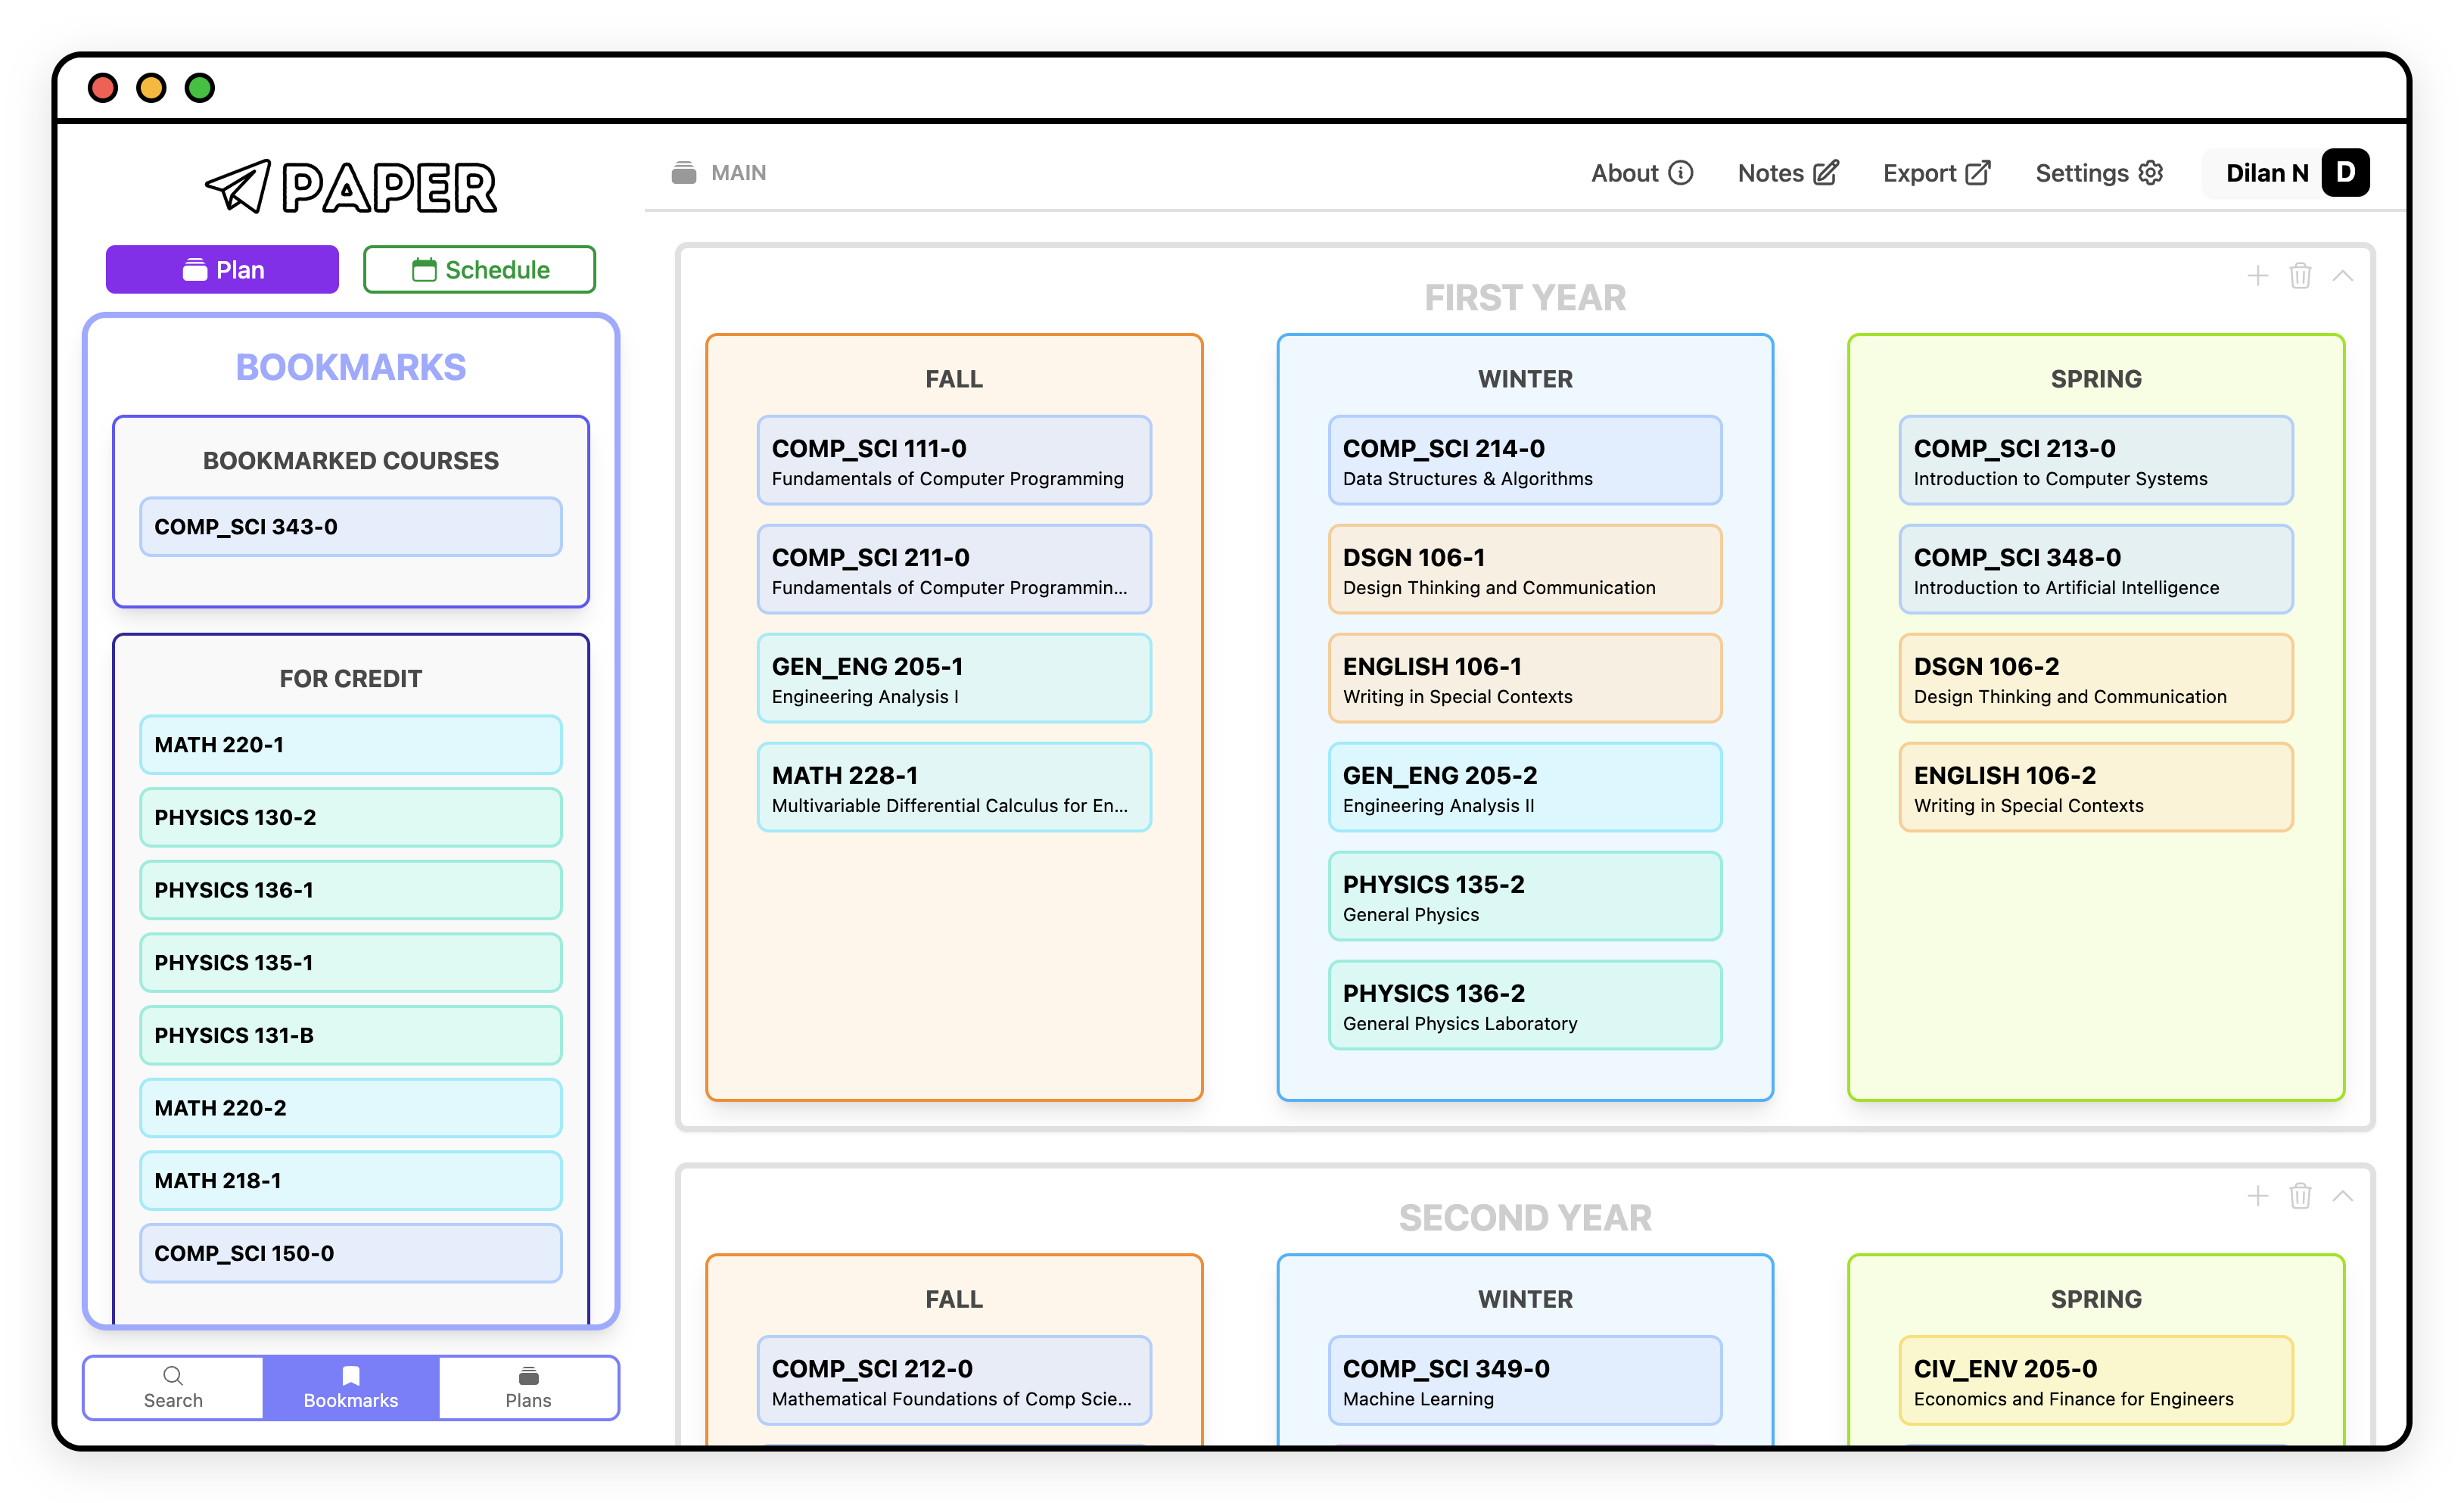Click the Second Year trash icon

[x=2300, y=1196]
